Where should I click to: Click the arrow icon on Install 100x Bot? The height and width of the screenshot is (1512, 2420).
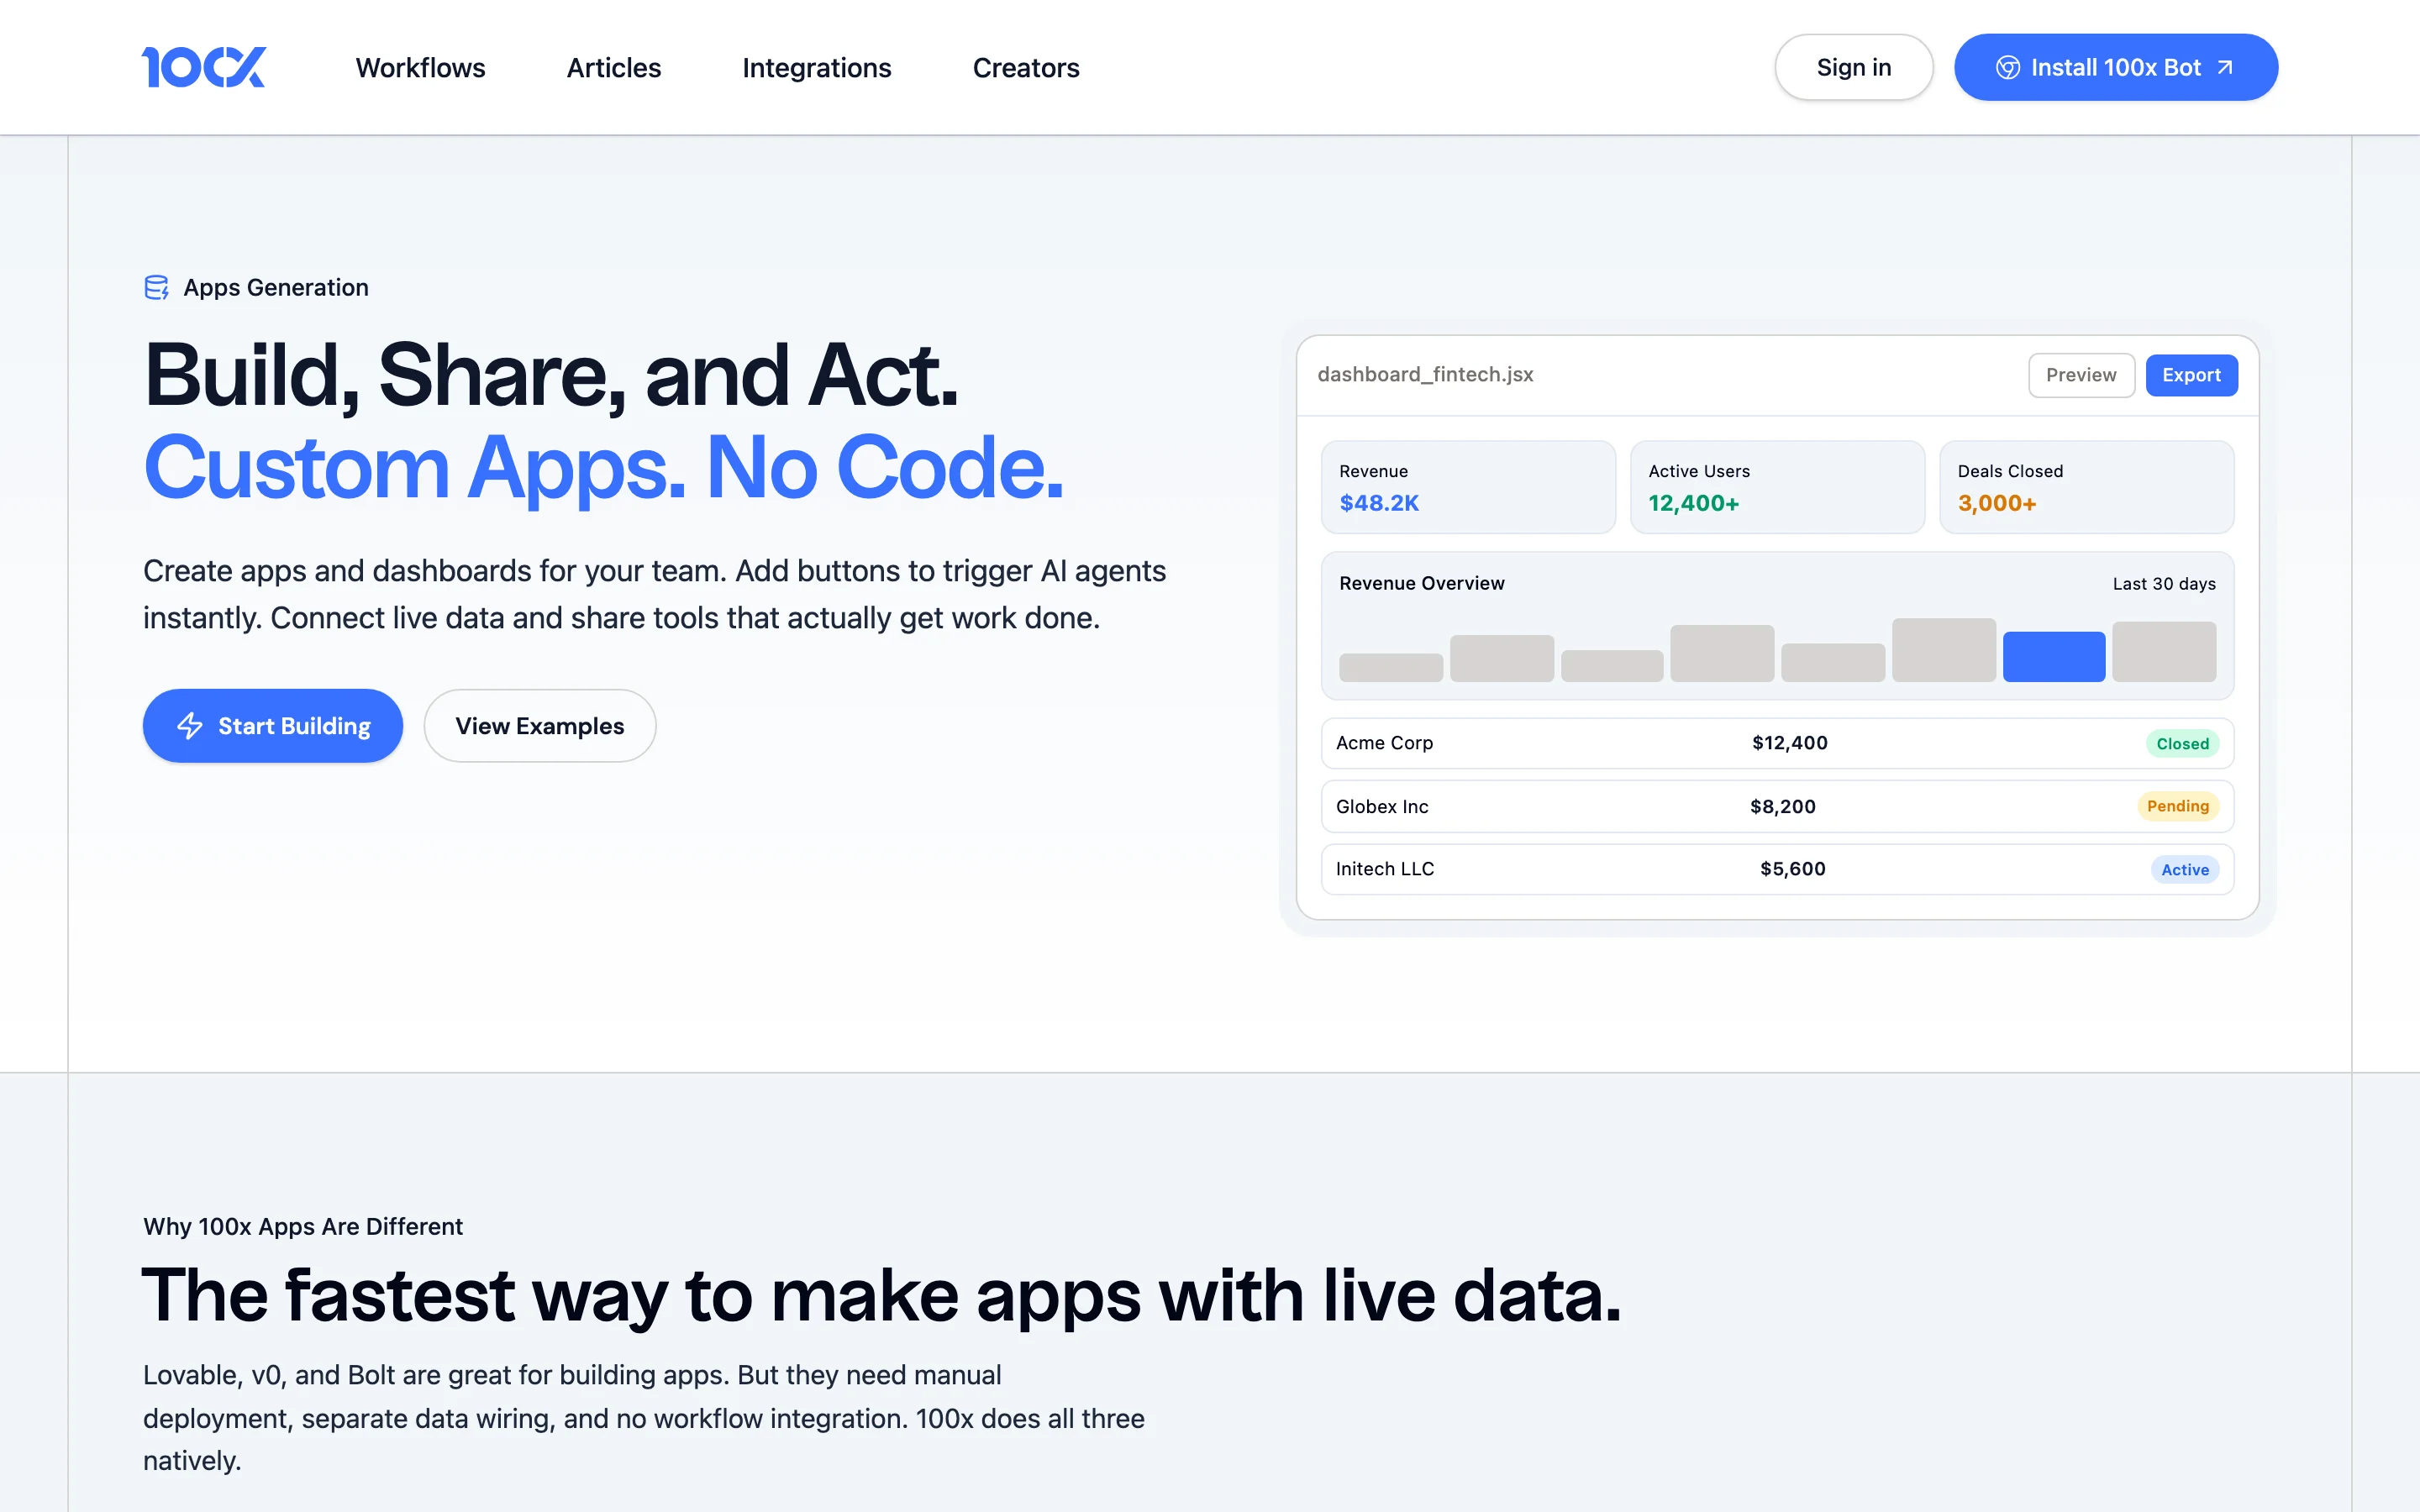point(2225,67)
